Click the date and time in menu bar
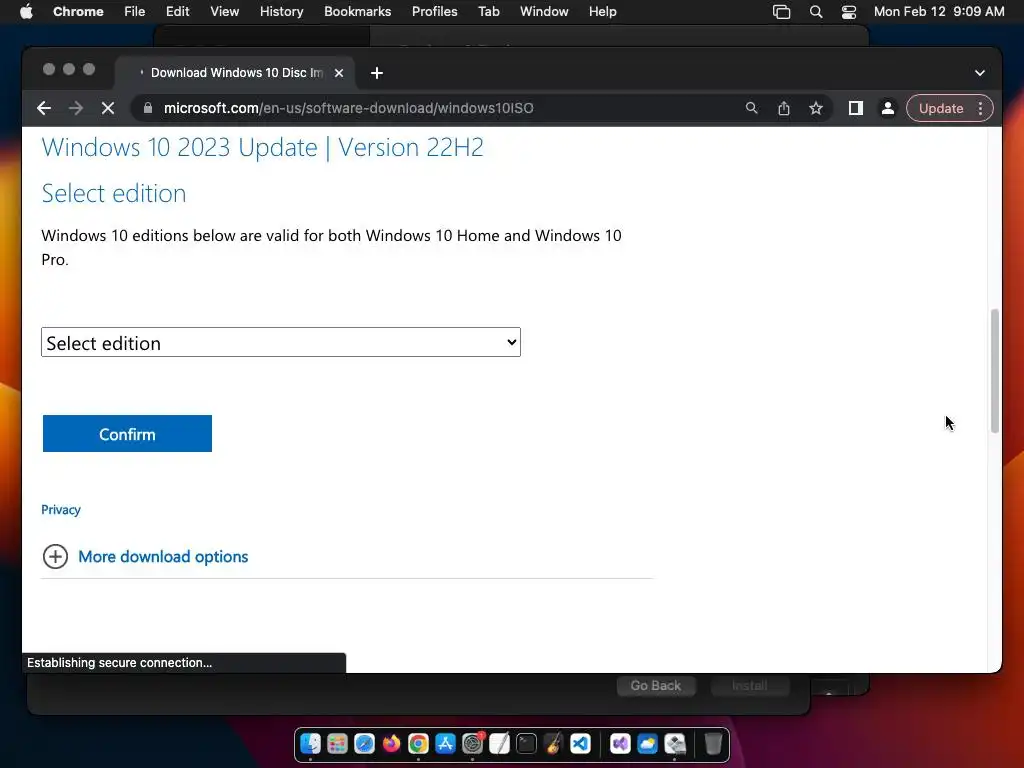This screenshot has height=768, width=1024. [939, 12]
